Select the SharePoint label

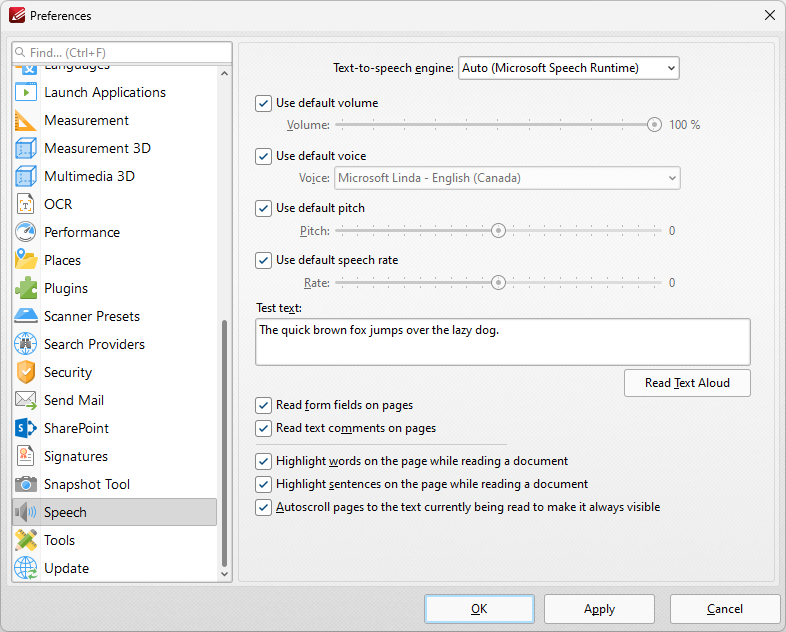pos(76,428)
